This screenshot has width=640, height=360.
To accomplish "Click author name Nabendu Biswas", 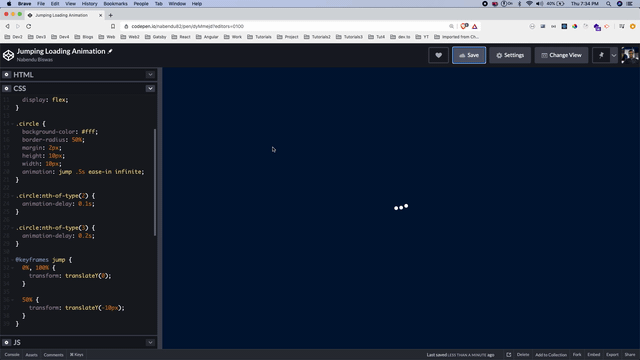I will pyautogui.click(x=35, y=60).
